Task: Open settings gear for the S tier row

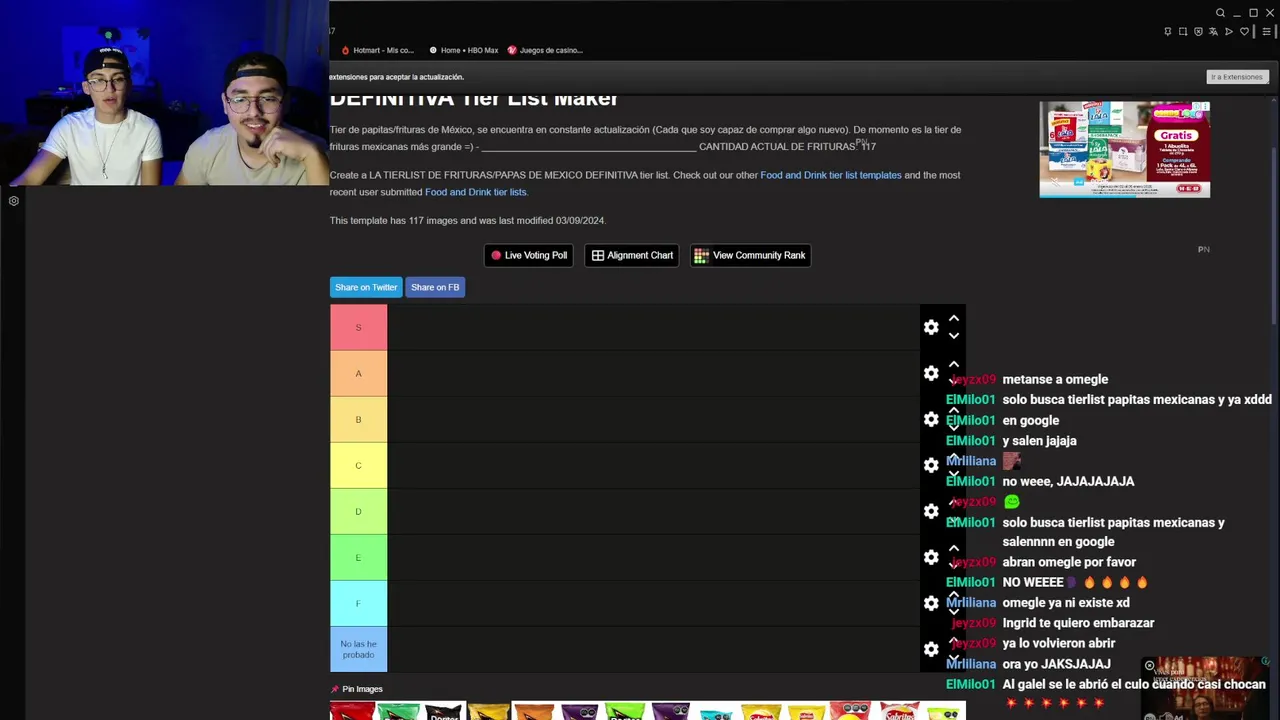Action: [931, 327]
